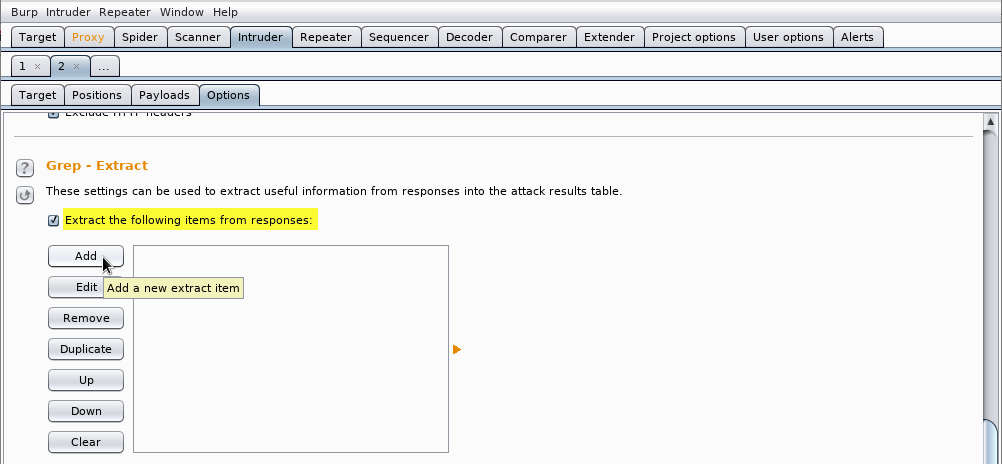Viewport: 1002px width, 464px height.
Task: Switch to the Repeater tab
Action: tap(326, 37)
